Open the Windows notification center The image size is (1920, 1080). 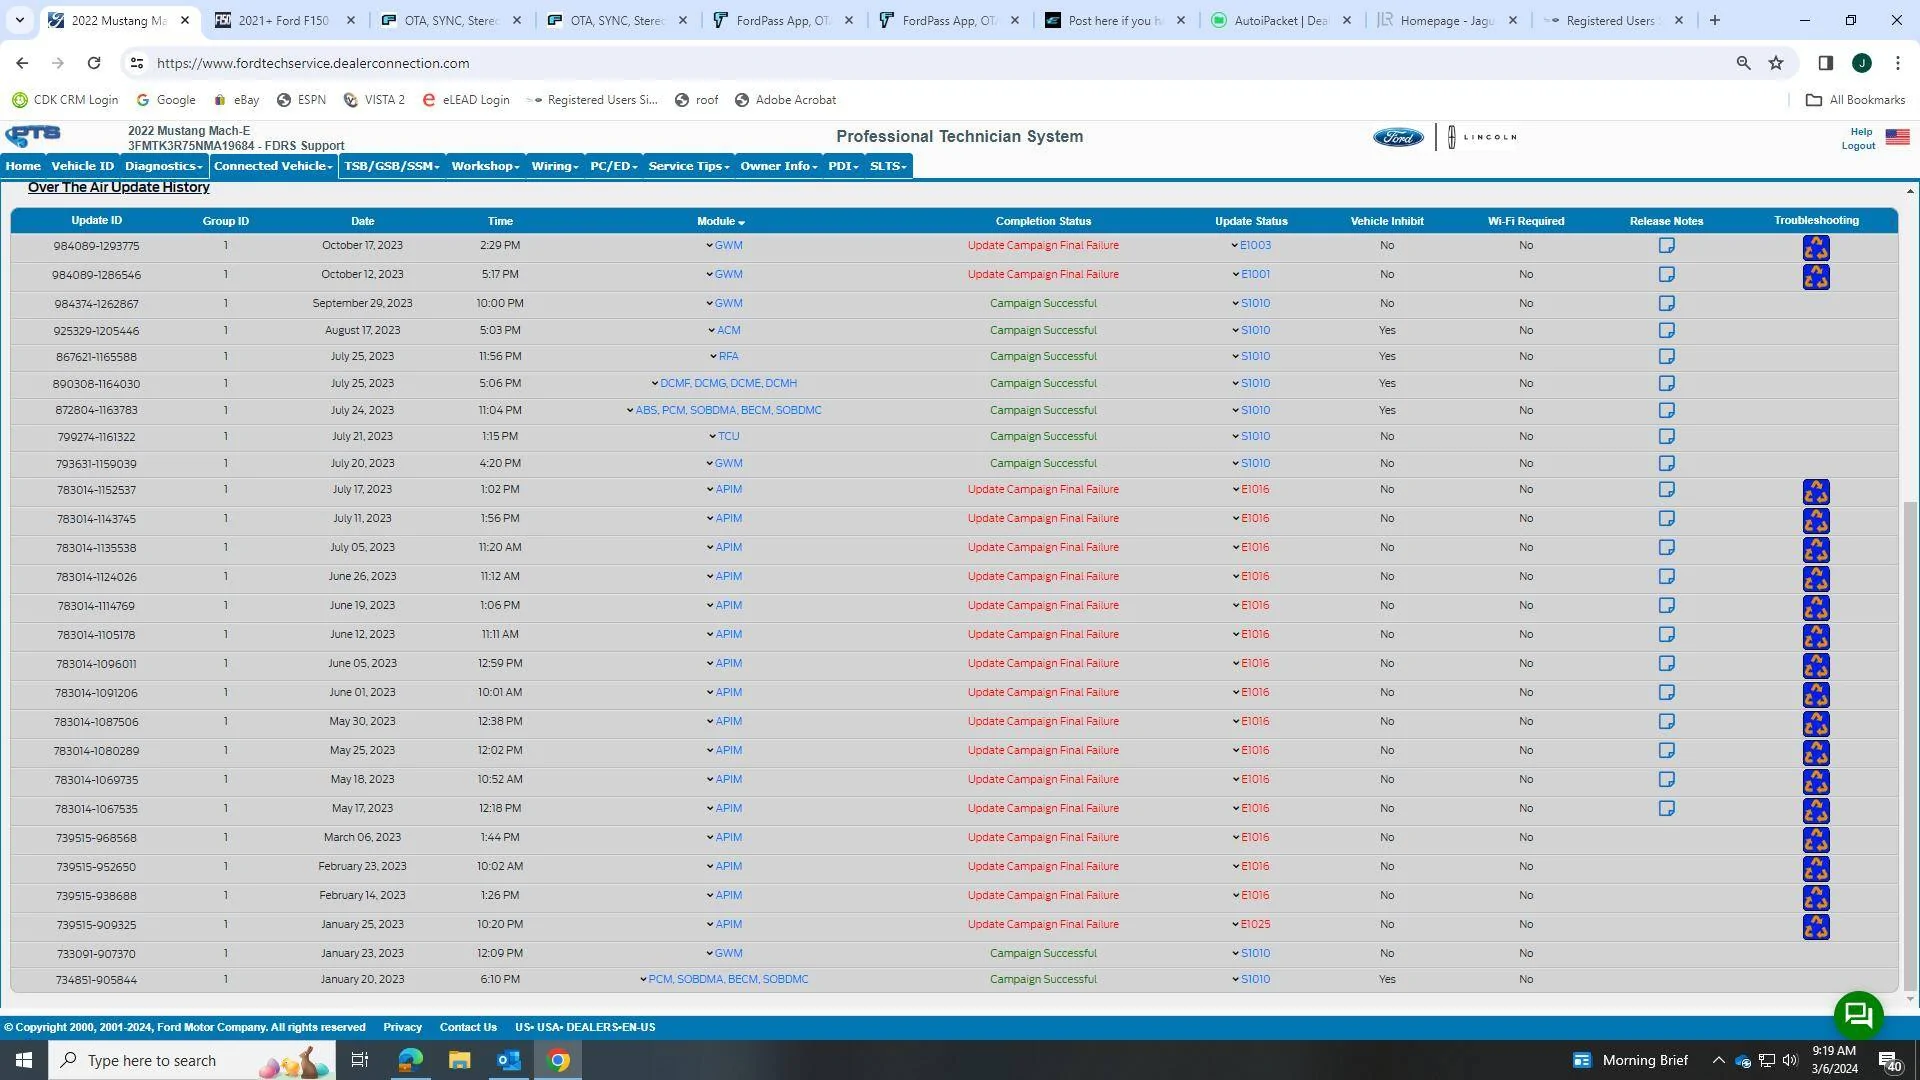tap(1889, 1061)
